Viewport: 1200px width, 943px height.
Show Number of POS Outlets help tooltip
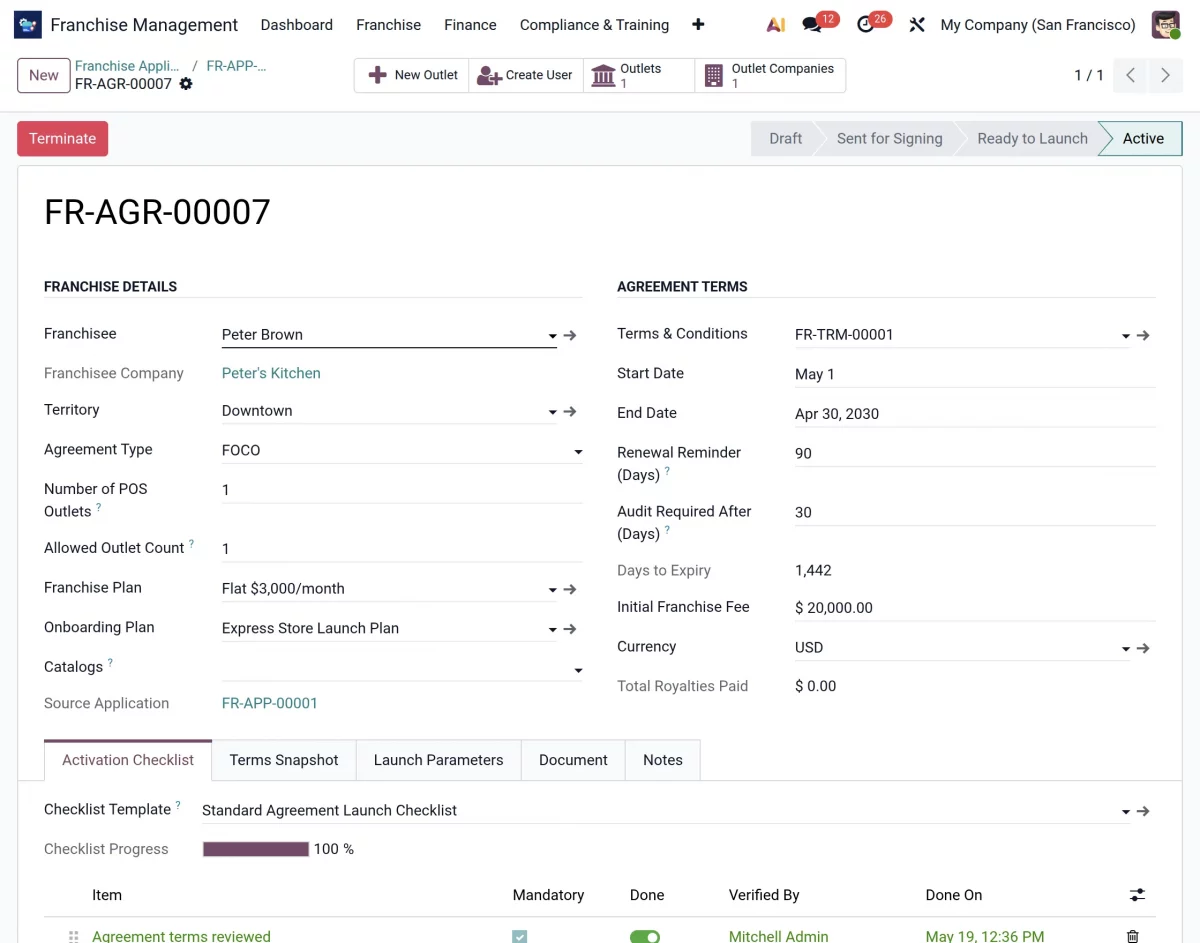tap(98, 508)
